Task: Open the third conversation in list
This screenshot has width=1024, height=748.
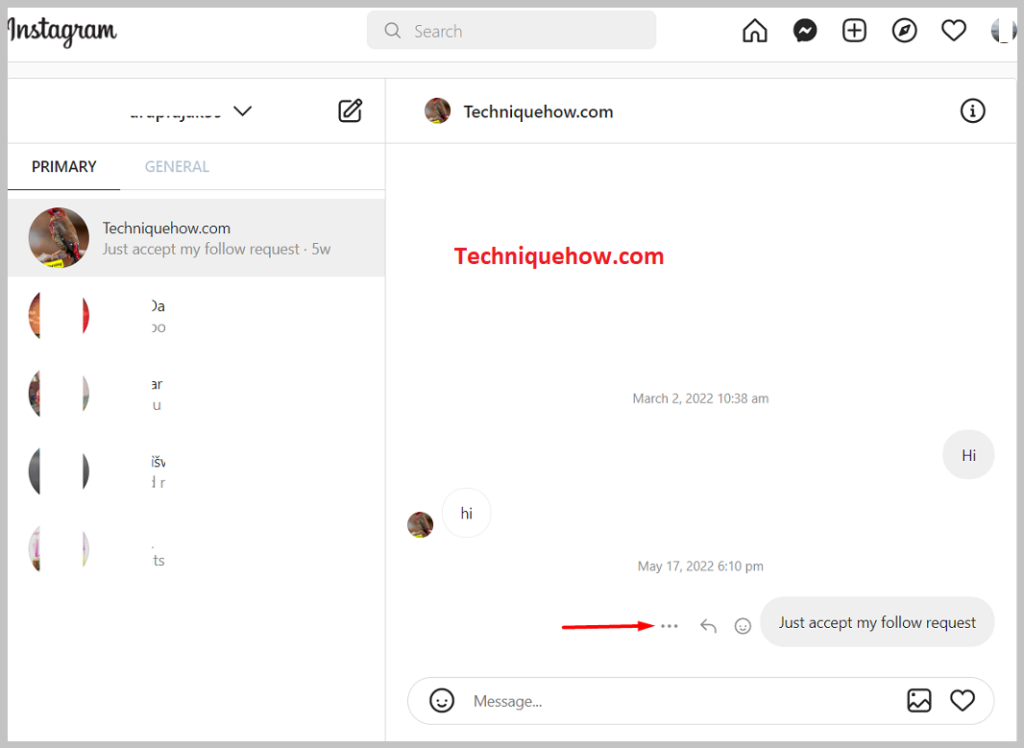Action: (x=196, y=394)
